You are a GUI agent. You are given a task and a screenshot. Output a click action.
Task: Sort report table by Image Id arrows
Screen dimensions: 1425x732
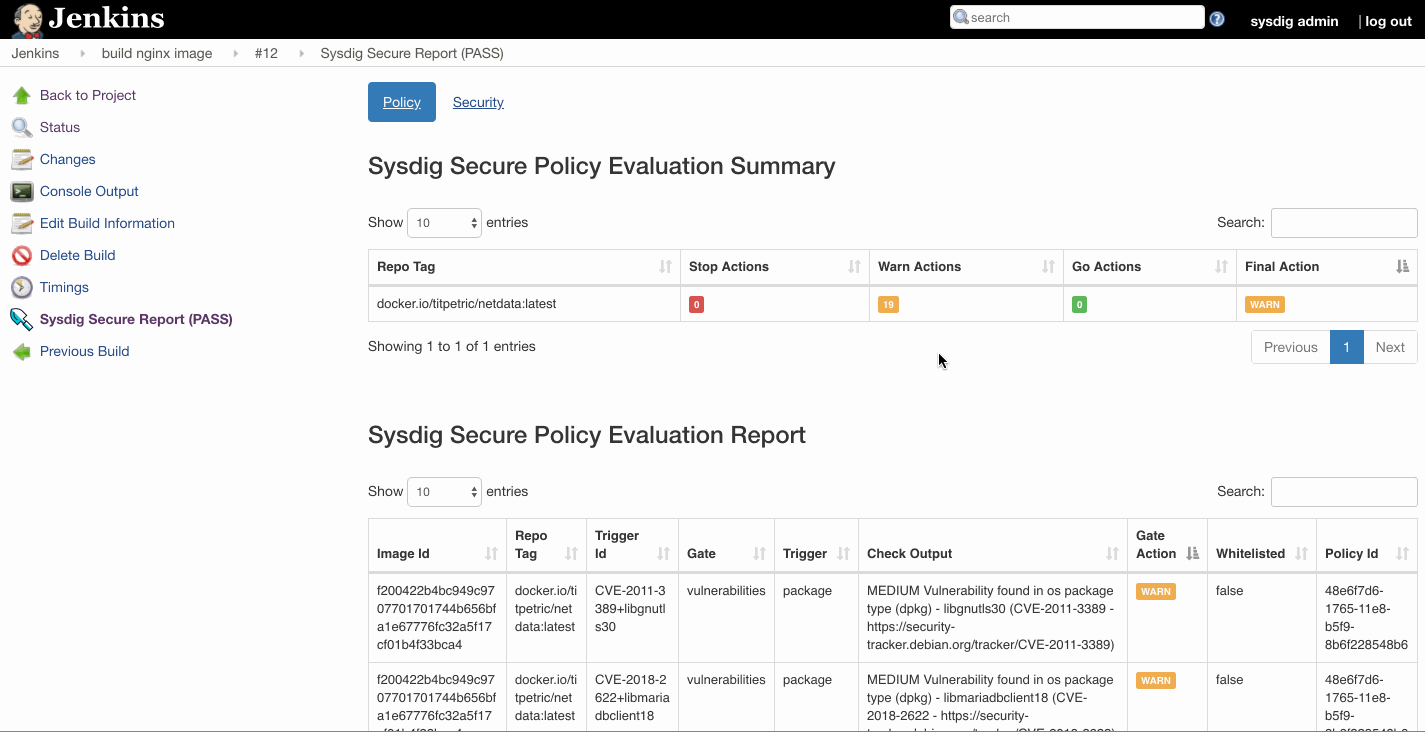click(492, 554)
